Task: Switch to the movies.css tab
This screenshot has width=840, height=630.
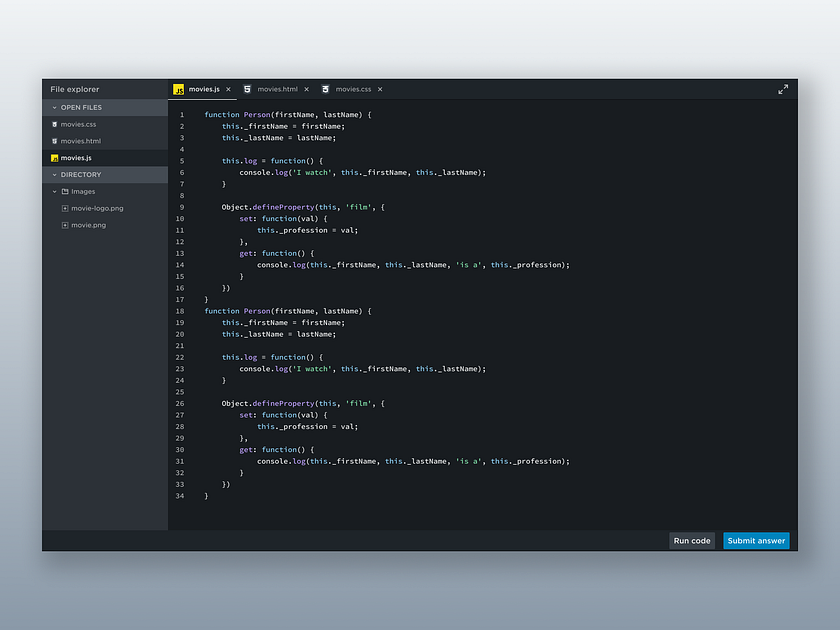Action: (352, 89)
